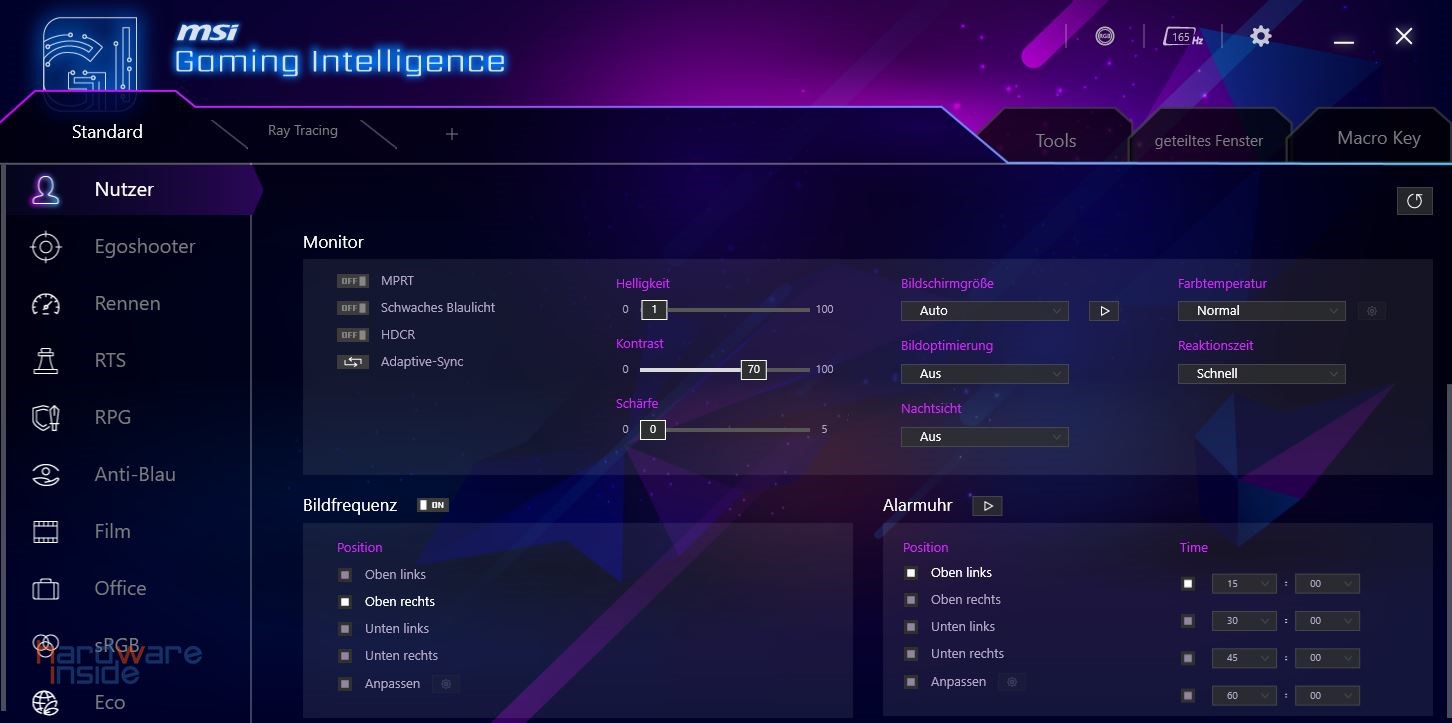This screenshot has width=1452, height=723.
Task: Expand the Reaktionszeit dropdown
Action: coord(1261,374)
